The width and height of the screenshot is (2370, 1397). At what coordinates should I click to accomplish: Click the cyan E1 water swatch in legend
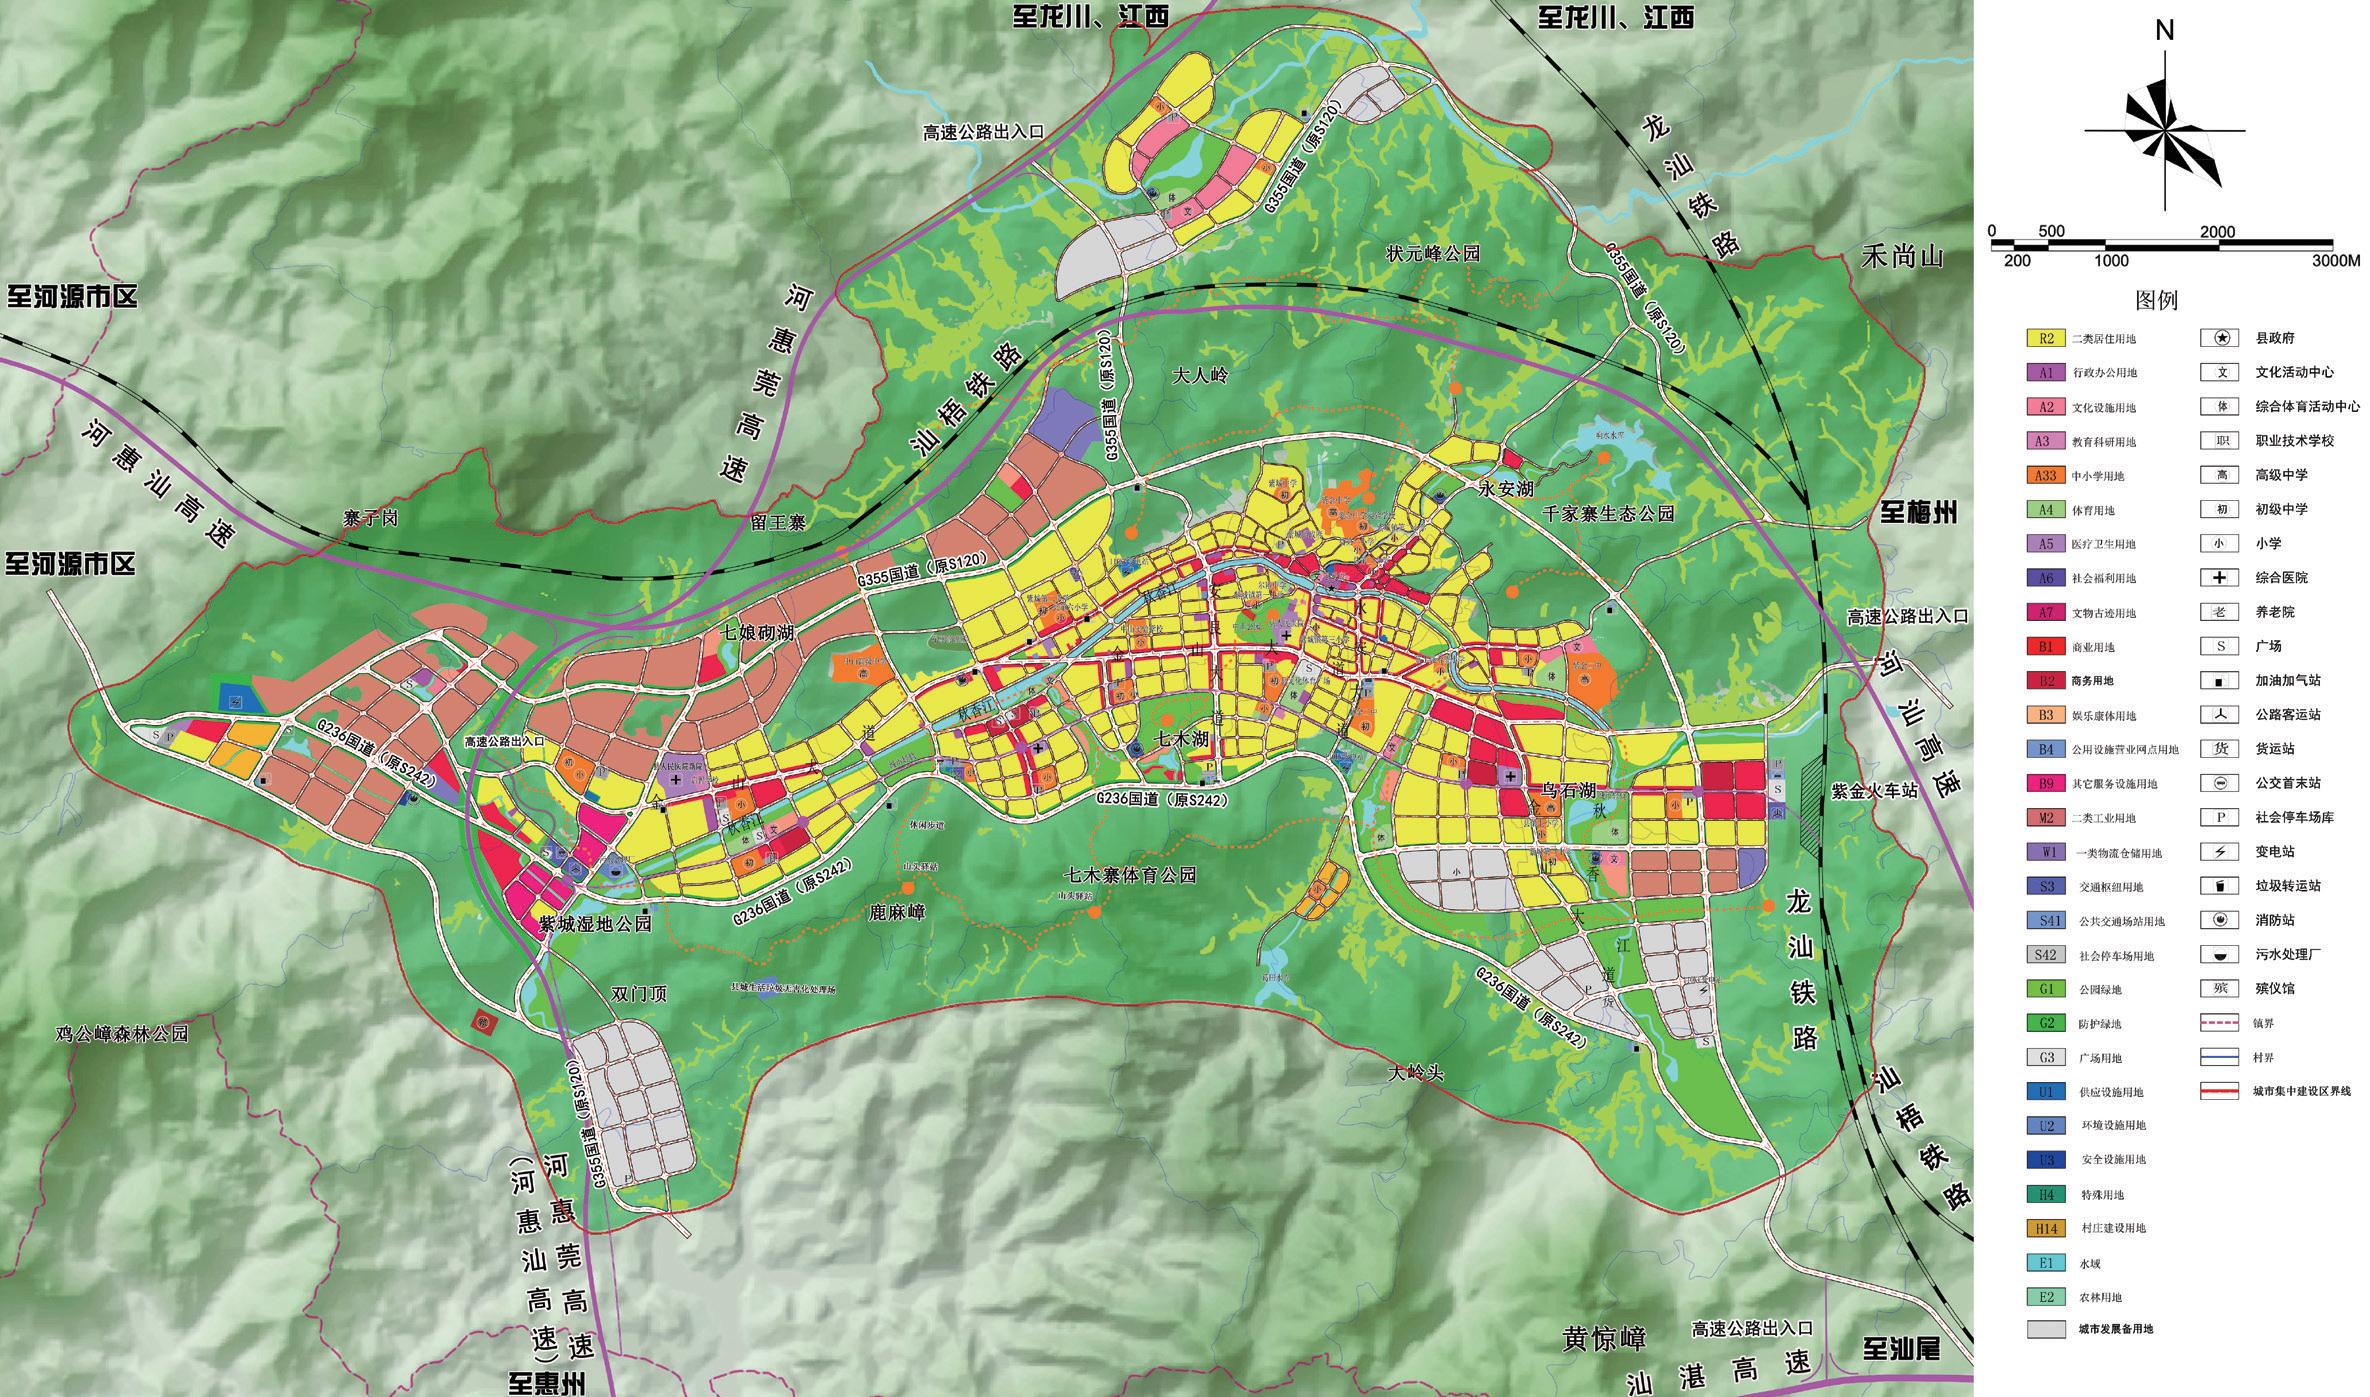(2046, 1264)
